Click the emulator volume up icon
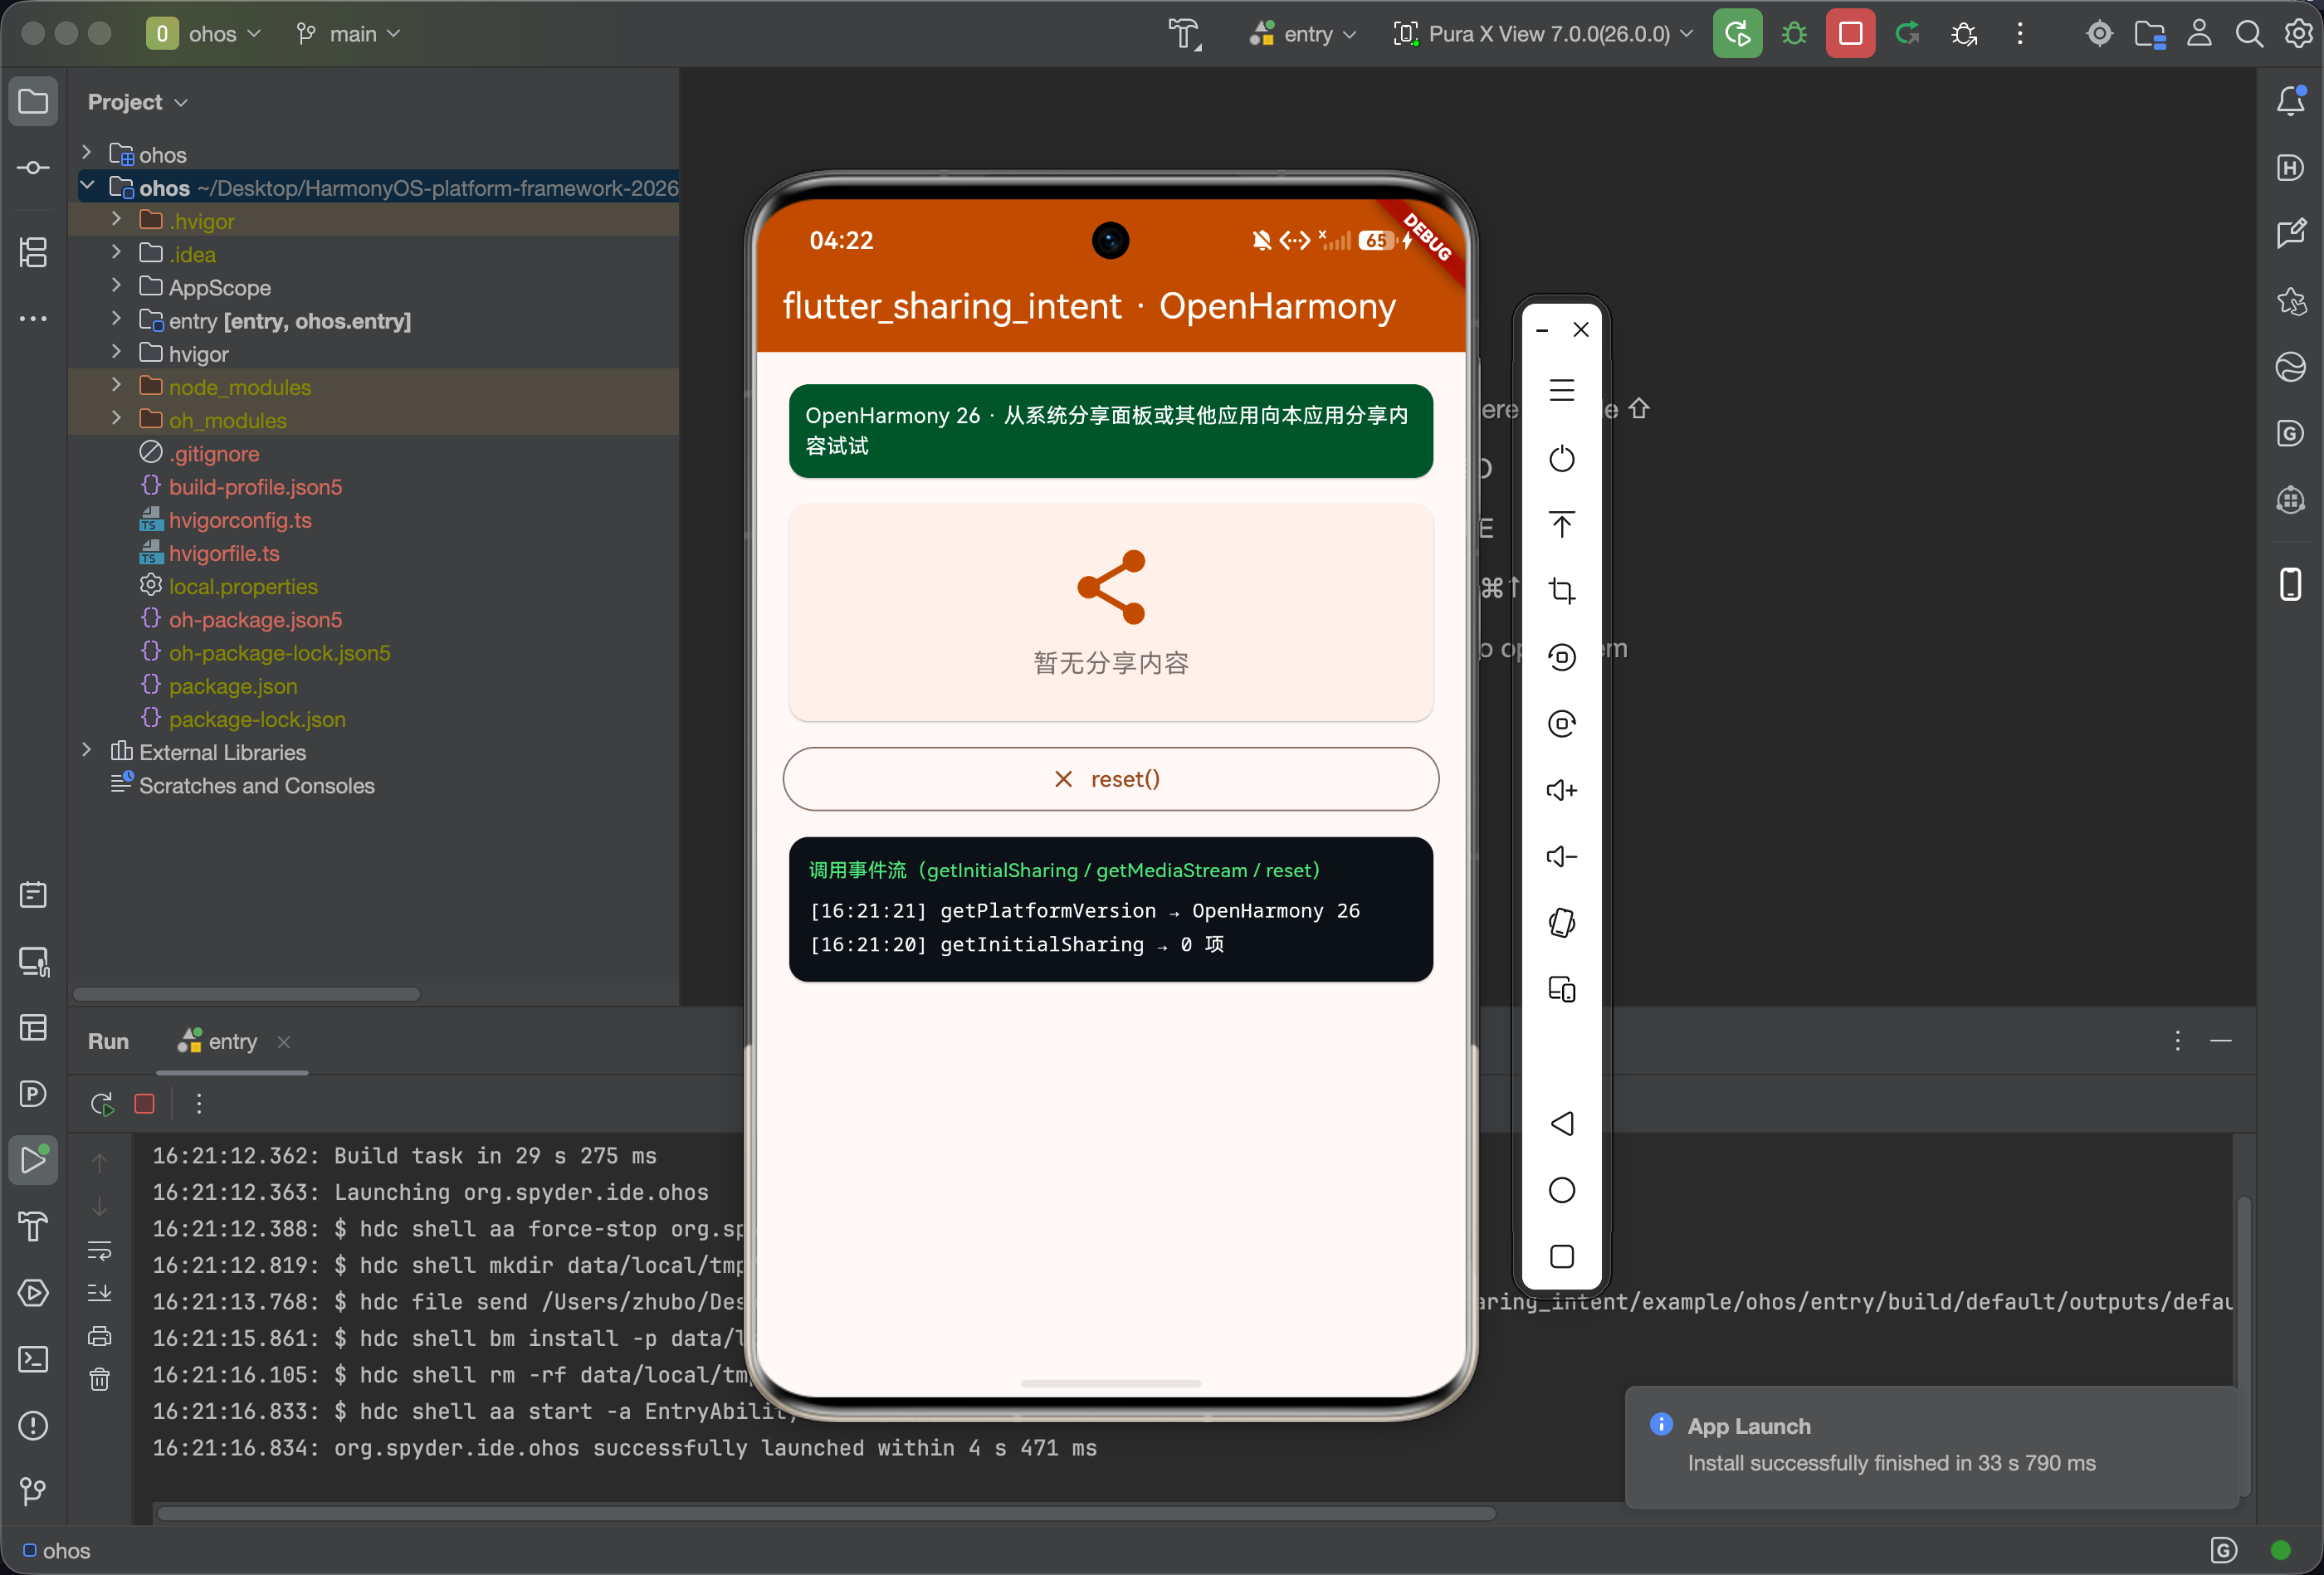2324x1575 pixels. (x=1561, y=790)
